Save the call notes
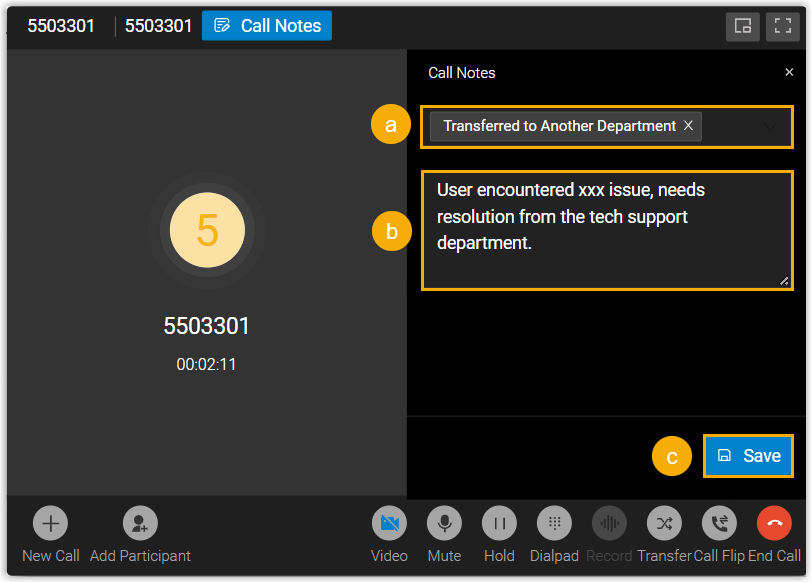 pyautogui.click(x=749, y=456)
